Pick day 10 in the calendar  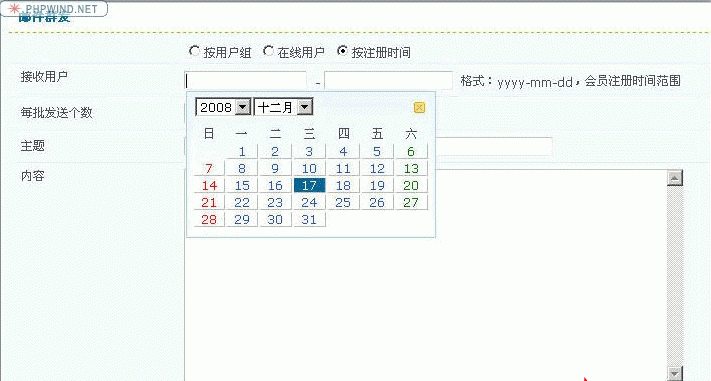coord(309,168)
